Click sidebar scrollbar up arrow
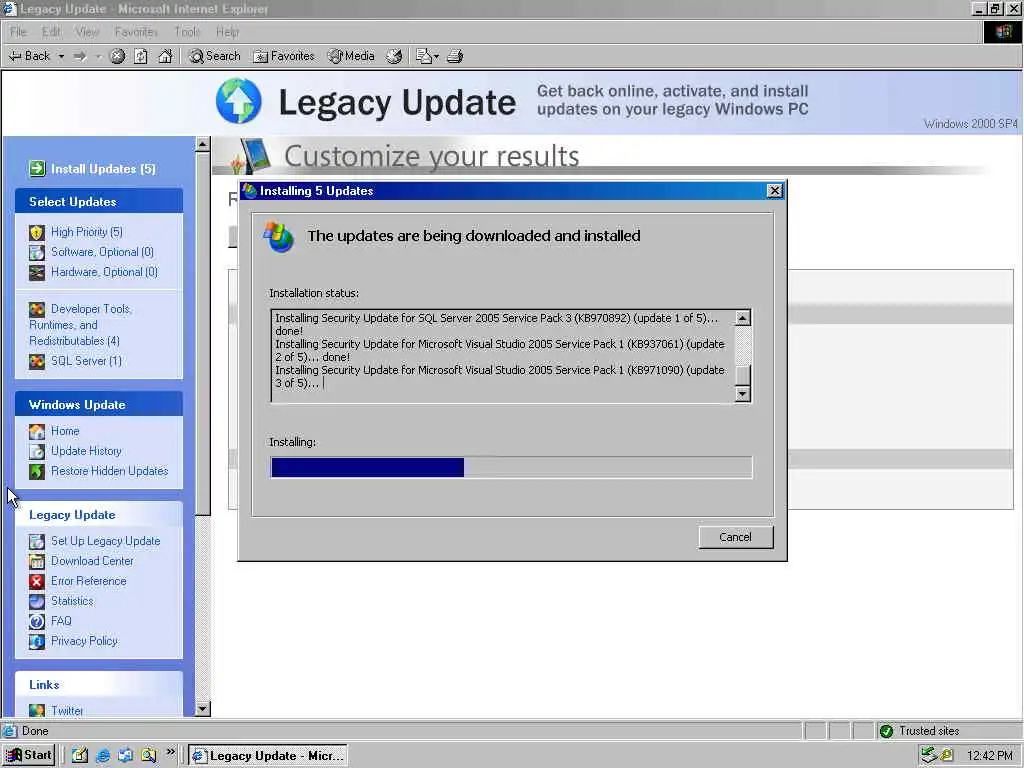The height and width of the screenshot is (768, 1024). pos(202,144)
